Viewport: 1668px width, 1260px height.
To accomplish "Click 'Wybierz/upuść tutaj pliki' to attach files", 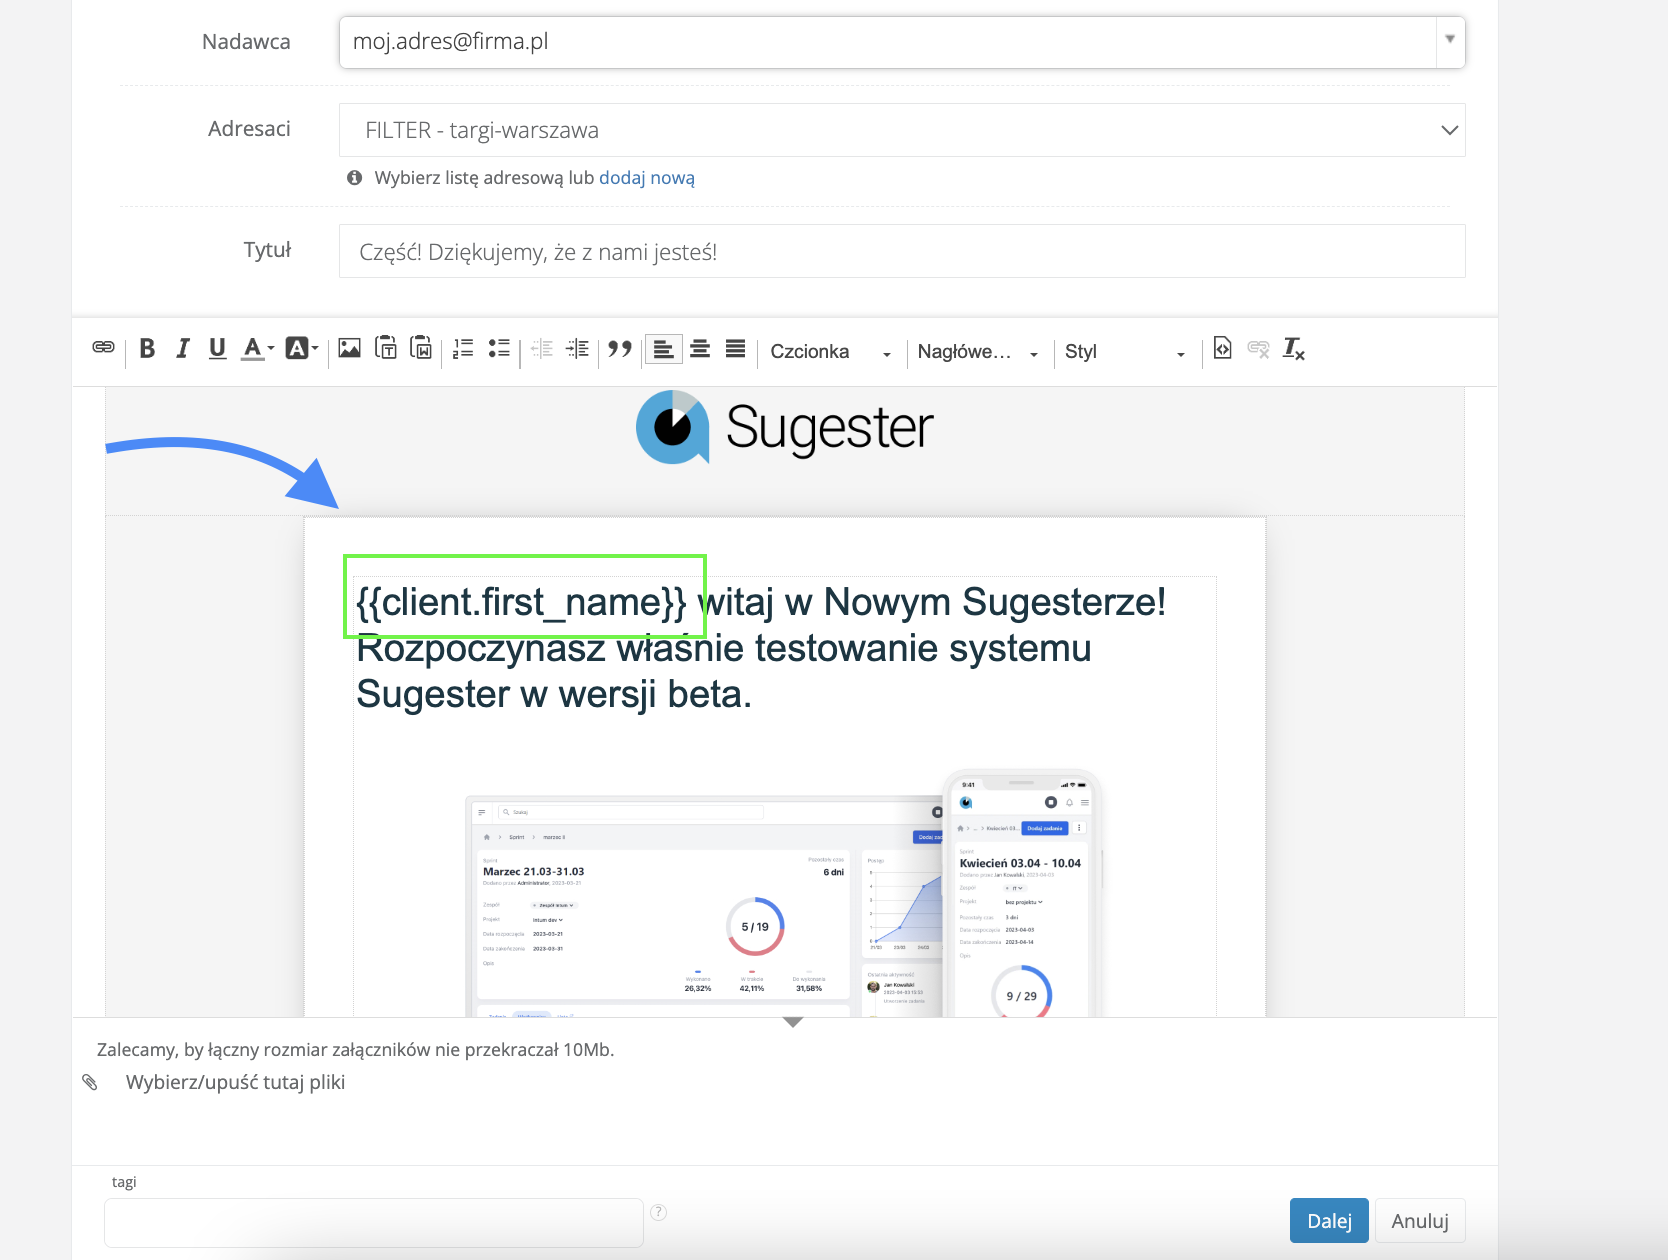I will pos(235,1082).
